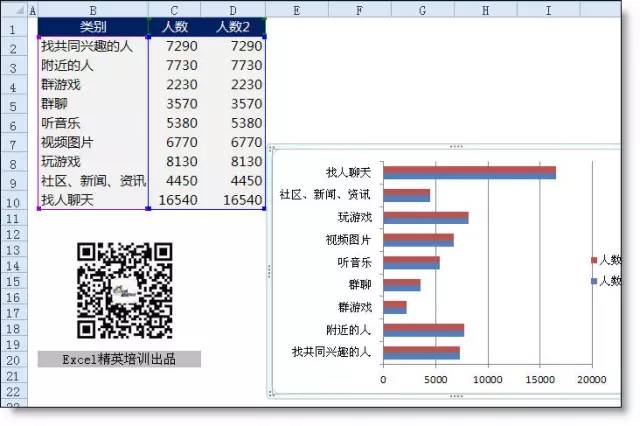Select cell 视频图片 in the table
The width and height of the screenshot is (640, 426).
click(93, 142)
